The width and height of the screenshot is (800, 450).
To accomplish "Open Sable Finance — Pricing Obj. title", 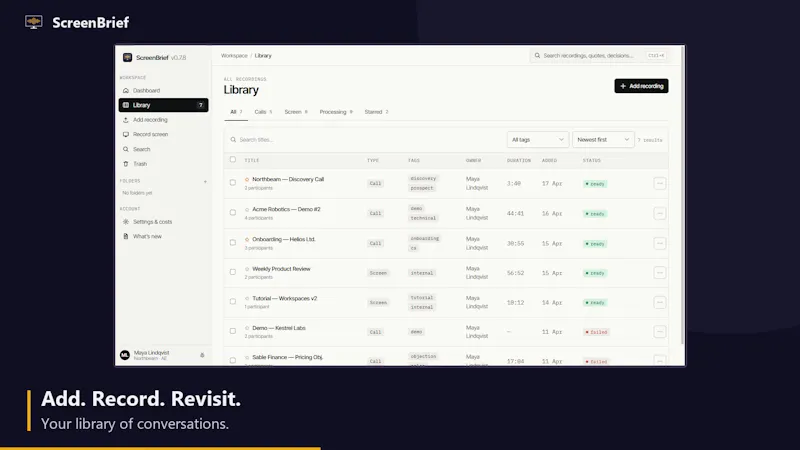I will 288,357.
